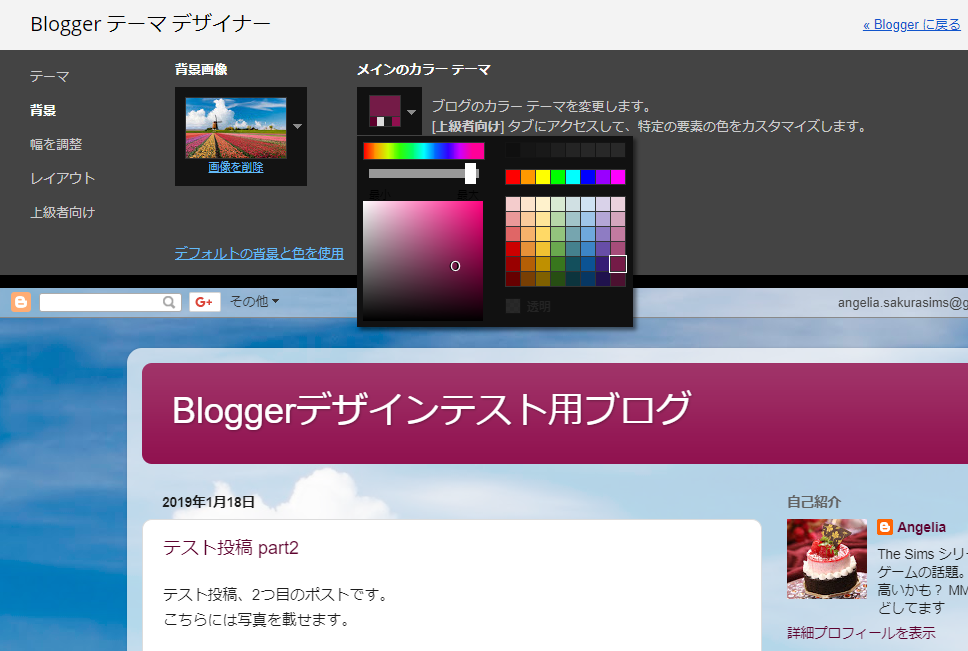968x651 pixels.
Task: Click the rainbow hue bar
Action: [x=424, y=151]
